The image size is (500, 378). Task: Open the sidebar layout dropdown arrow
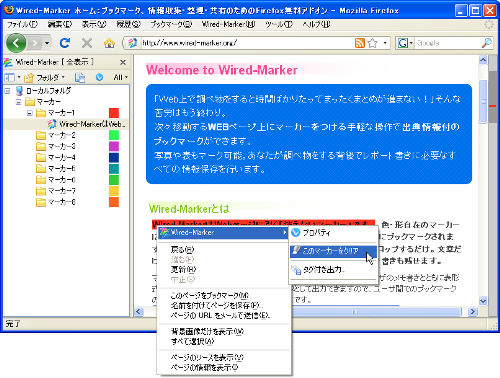pos(19,77)
